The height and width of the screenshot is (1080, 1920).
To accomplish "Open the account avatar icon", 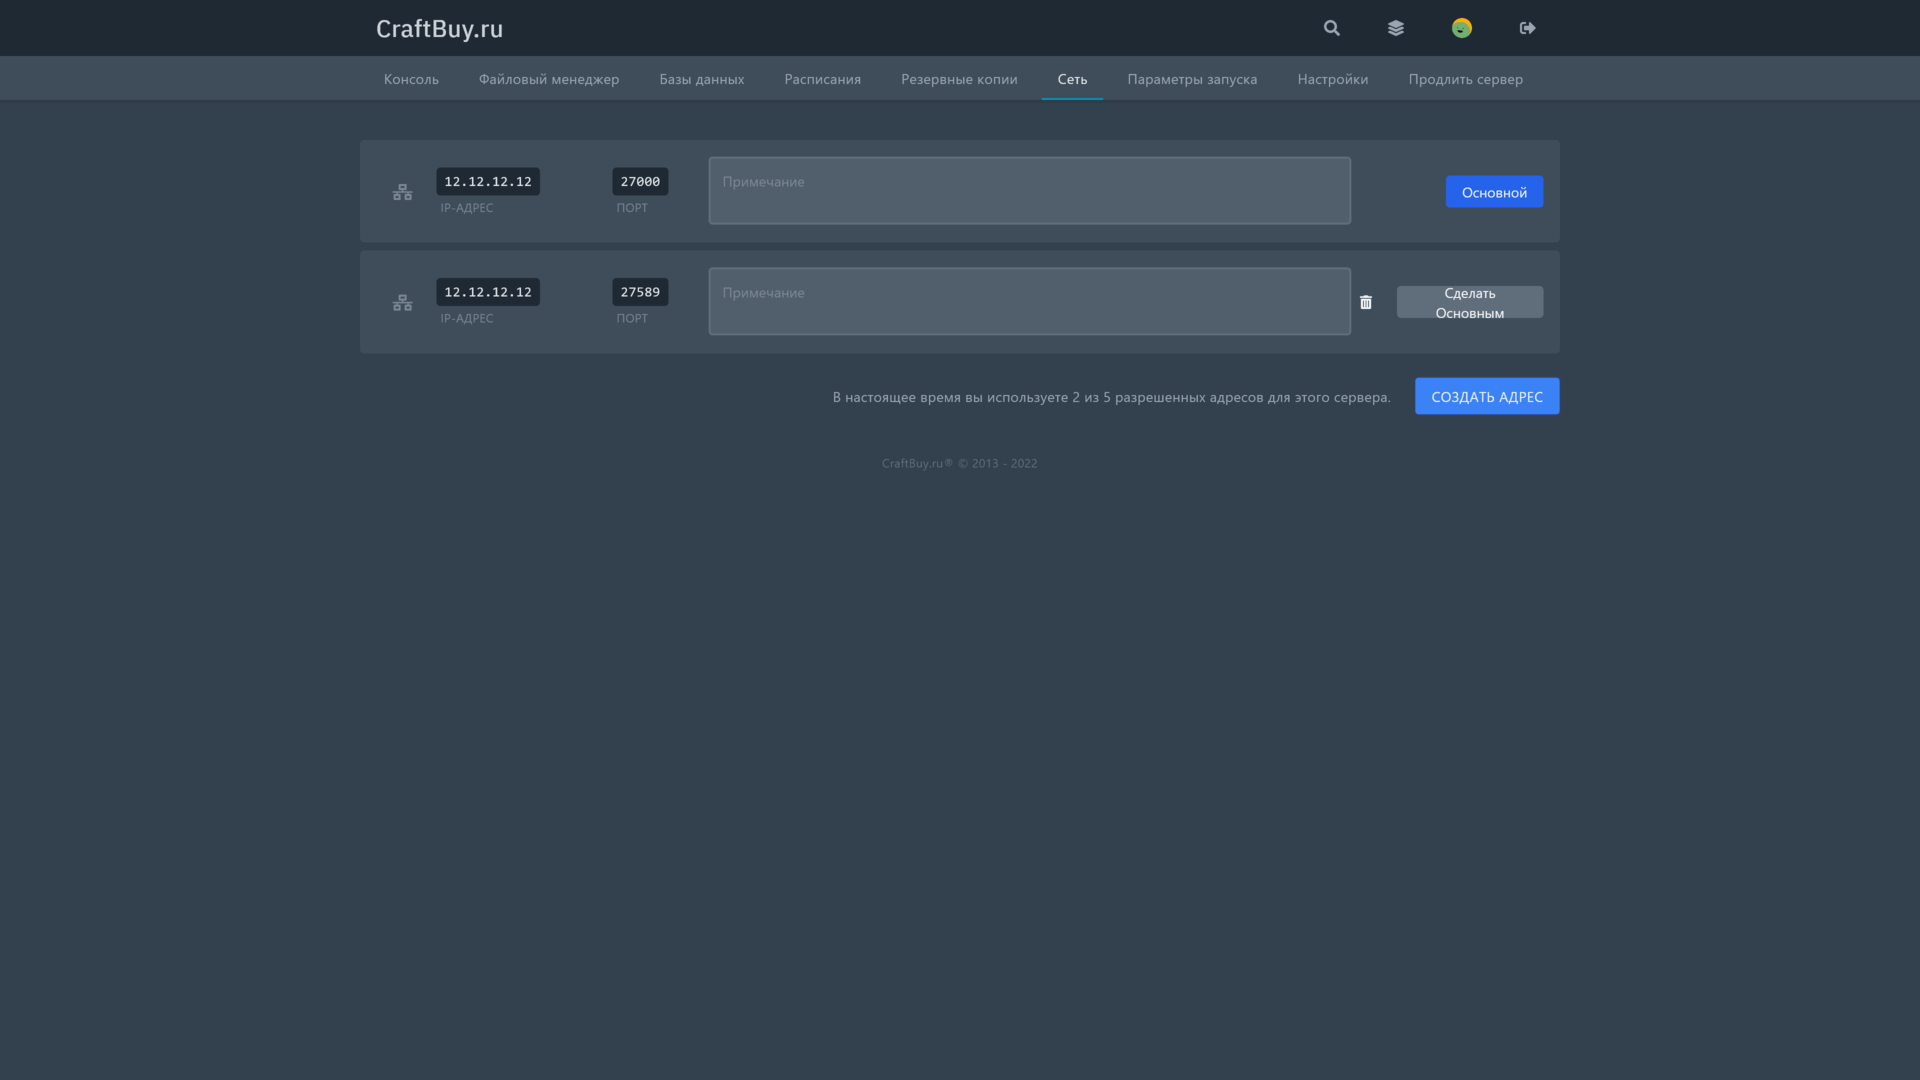I will 1462,28.
